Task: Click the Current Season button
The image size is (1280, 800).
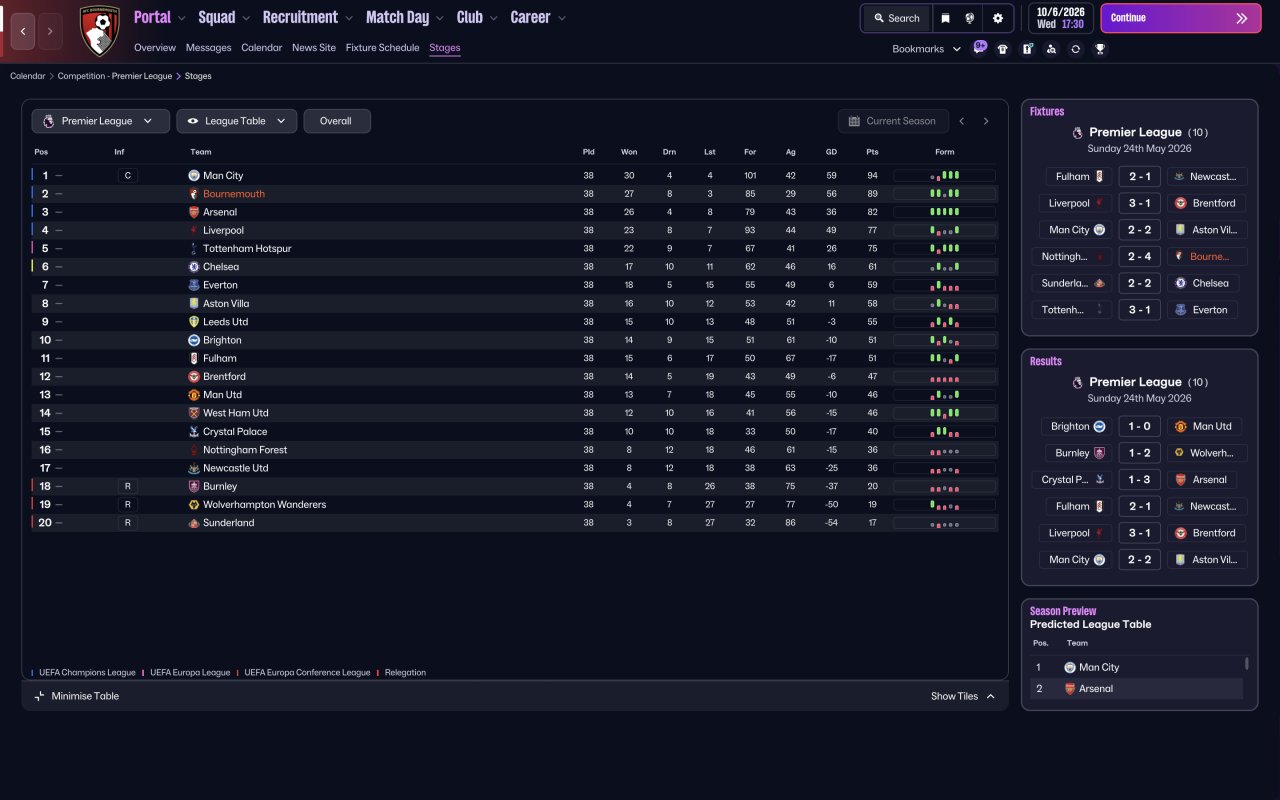Action: 892,121
